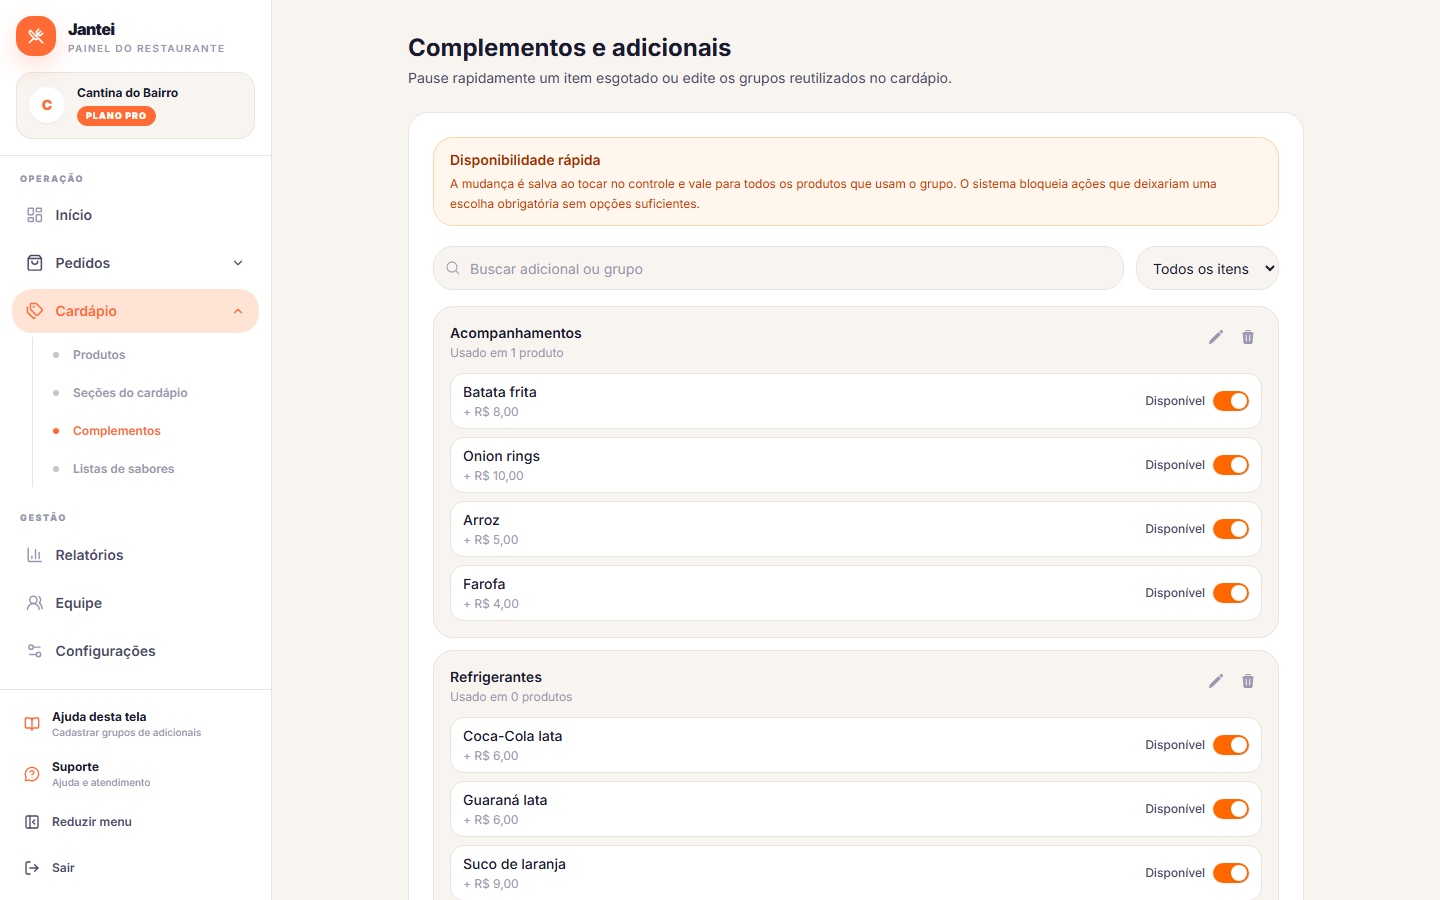Screen dimensions: 1440x900
Task: Click the Configurações sliders icon
Action: pos(35,651)
